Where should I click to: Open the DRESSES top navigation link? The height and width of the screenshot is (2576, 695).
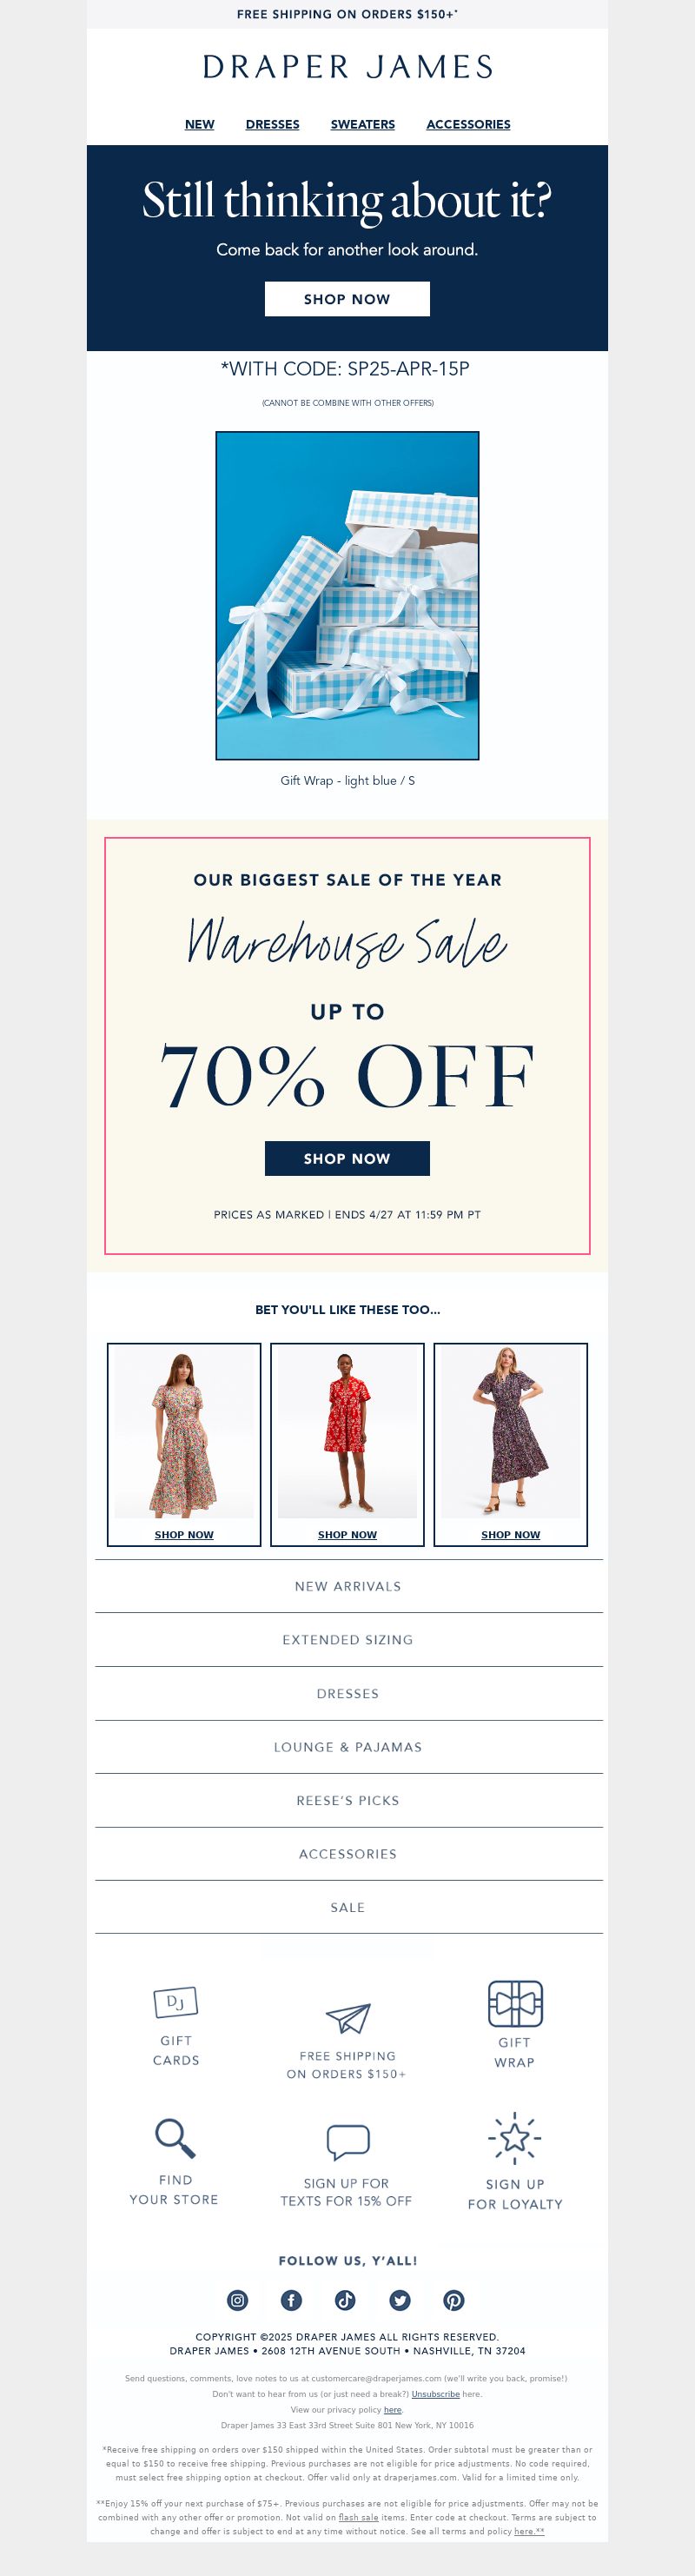pyautogui.click(x=273, y=124)
